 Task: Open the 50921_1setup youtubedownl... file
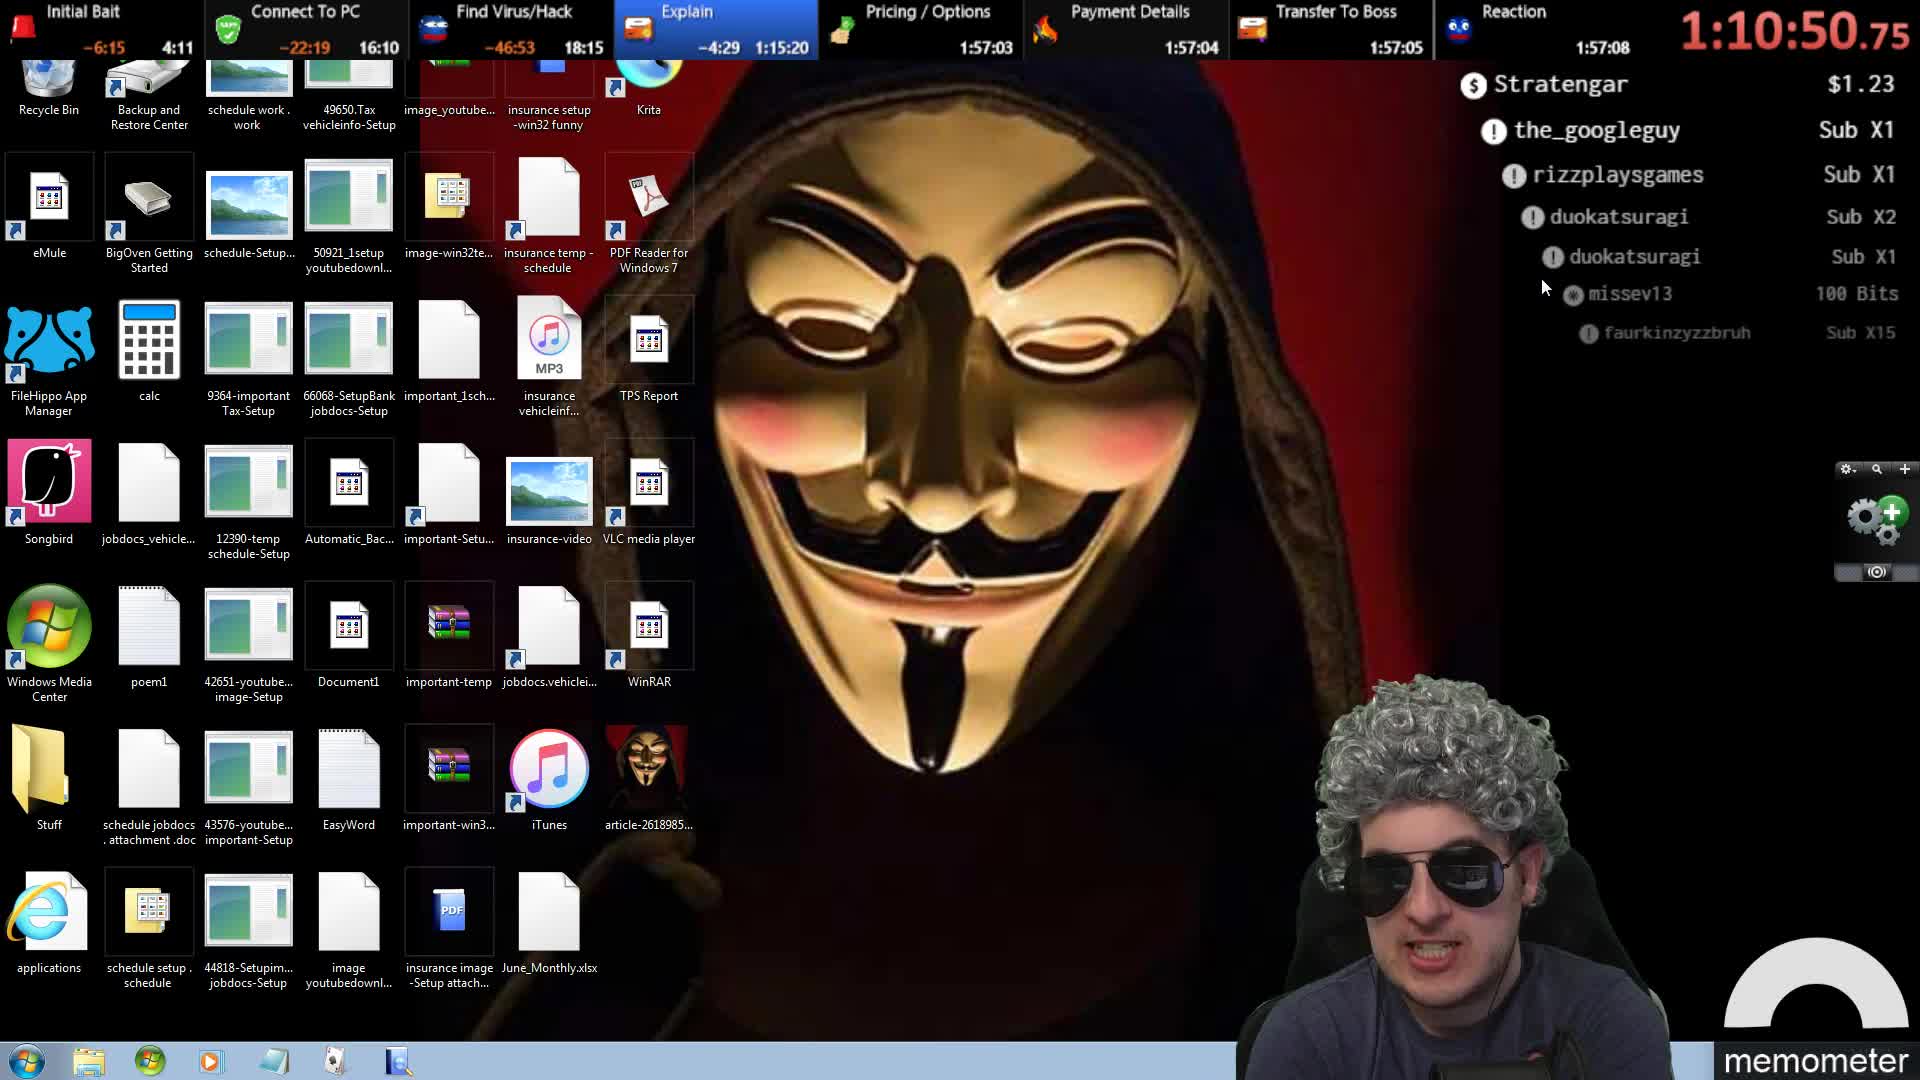(x=349, y=197)
